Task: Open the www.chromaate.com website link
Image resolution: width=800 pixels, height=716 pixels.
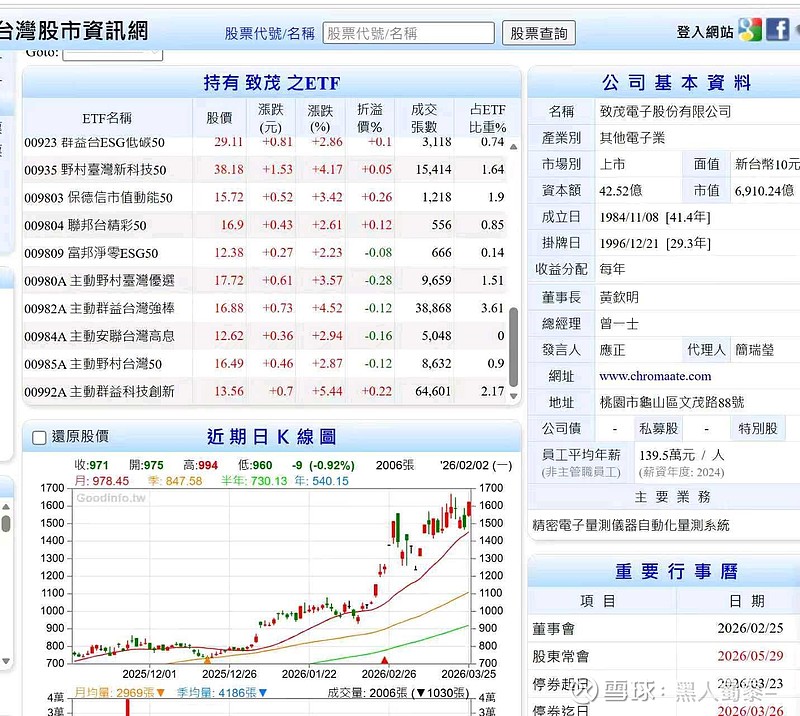Action: click(x=655, y=376)
